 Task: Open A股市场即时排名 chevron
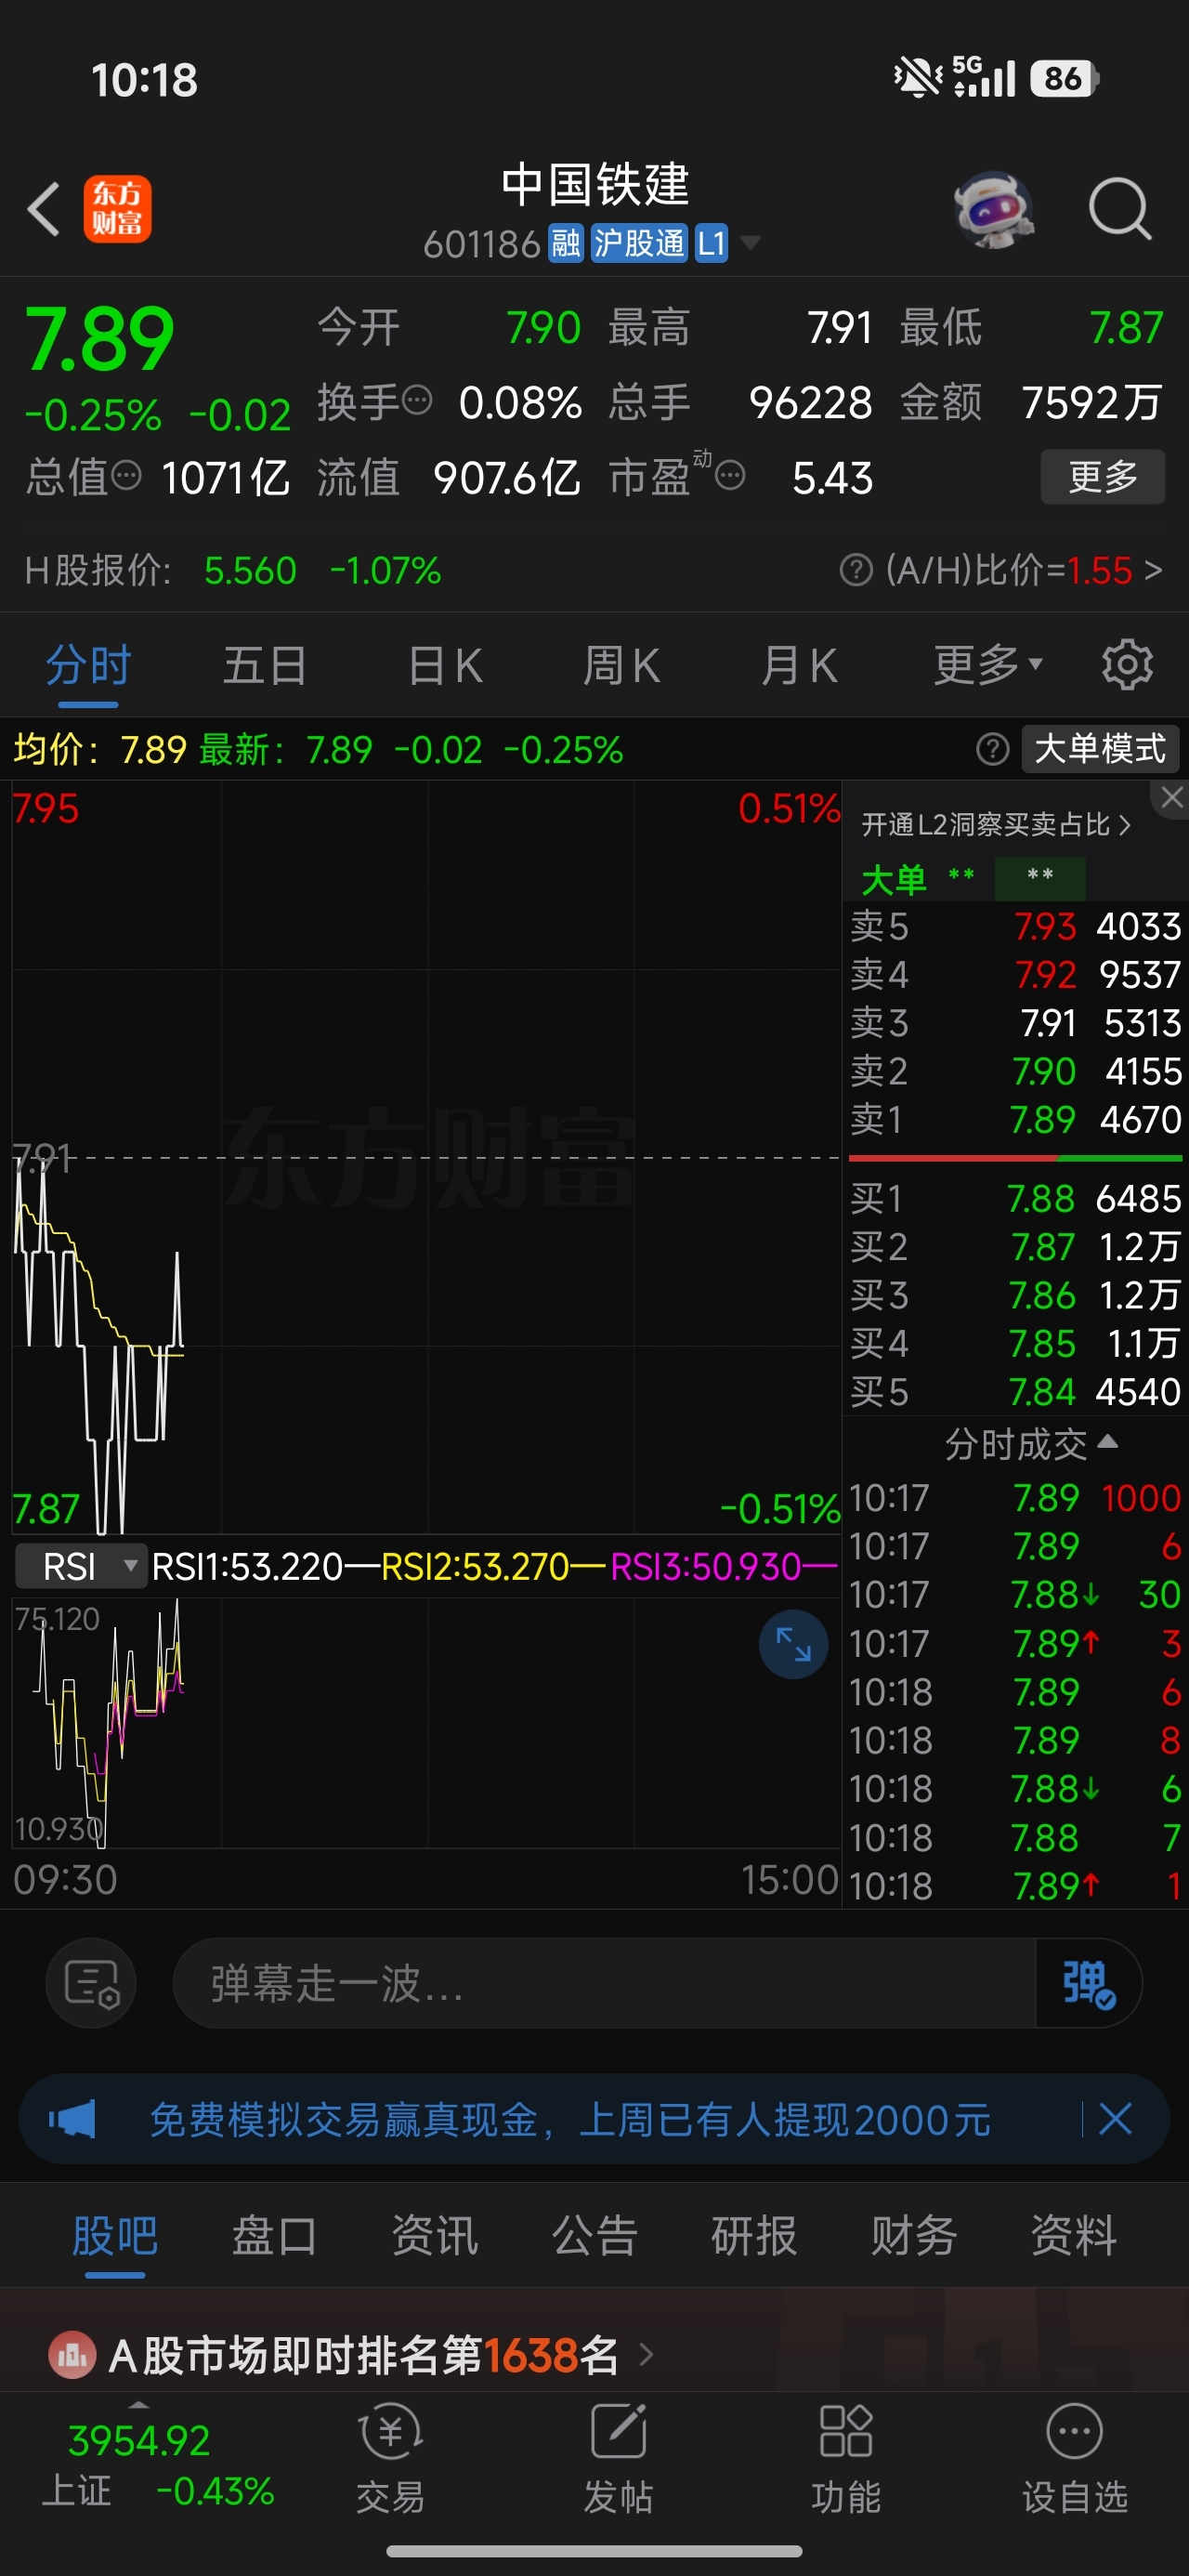click(646, 2355)
